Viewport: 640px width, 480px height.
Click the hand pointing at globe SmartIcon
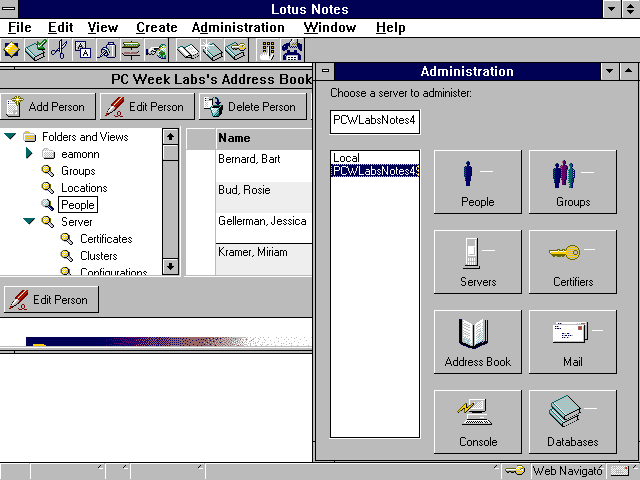[x=156, y=50]
